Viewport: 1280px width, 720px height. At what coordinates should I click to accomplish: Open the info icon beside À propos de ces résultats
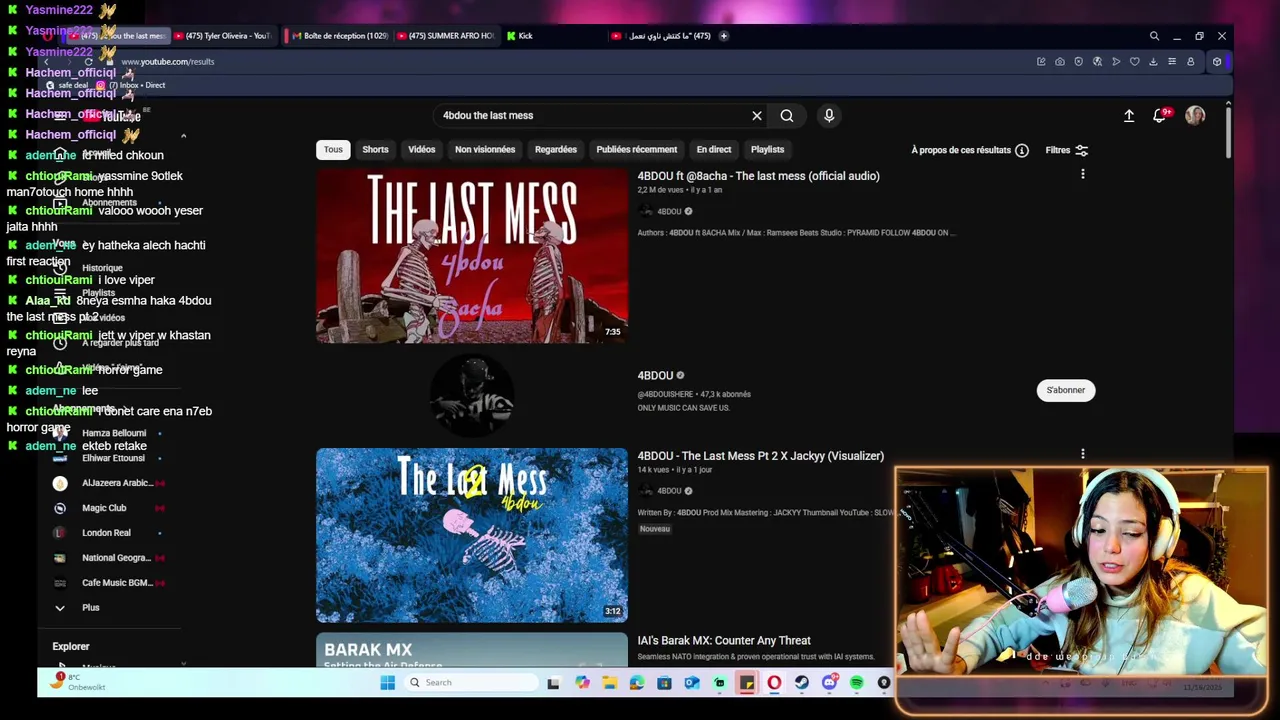[1022, 150]
